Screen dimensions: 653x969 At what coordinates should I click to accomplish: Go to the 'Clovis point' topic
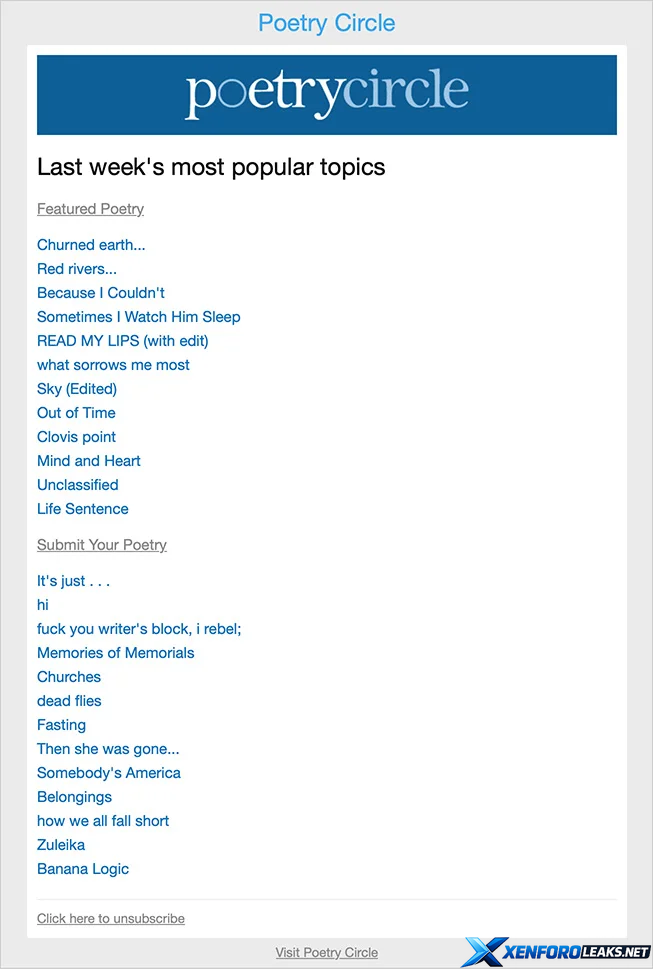click(x=76, y=437)
